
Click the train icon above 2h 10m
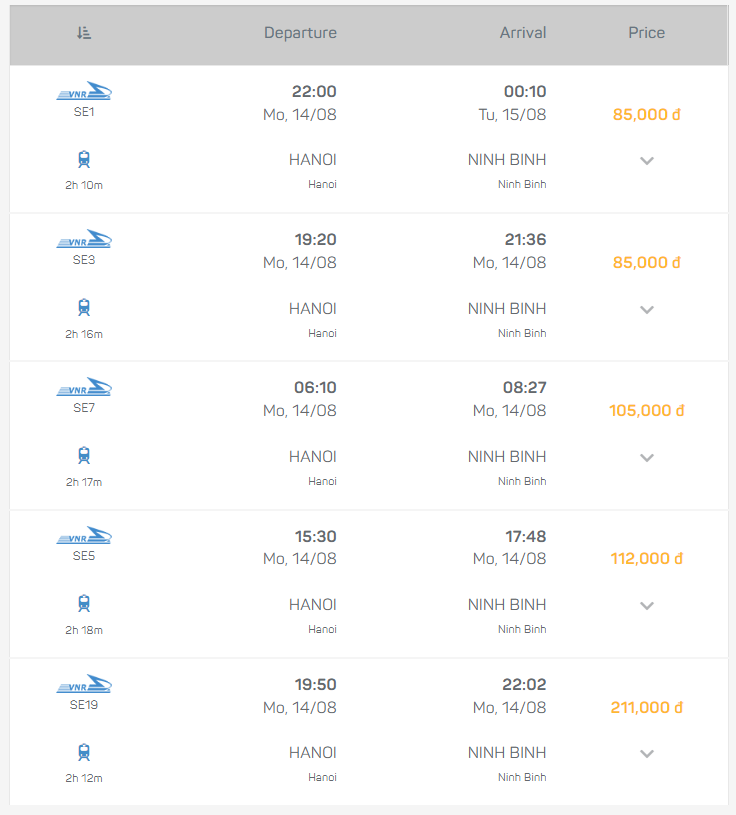84,159
